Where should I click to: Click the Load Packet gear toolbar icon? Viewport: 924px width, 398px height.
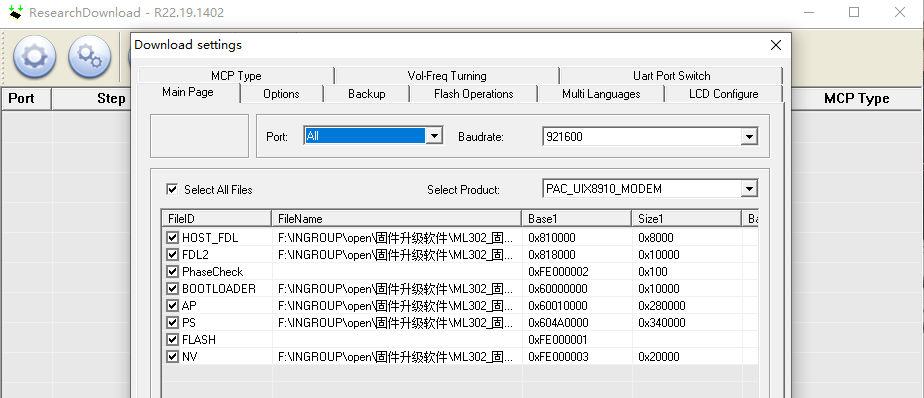35,57
